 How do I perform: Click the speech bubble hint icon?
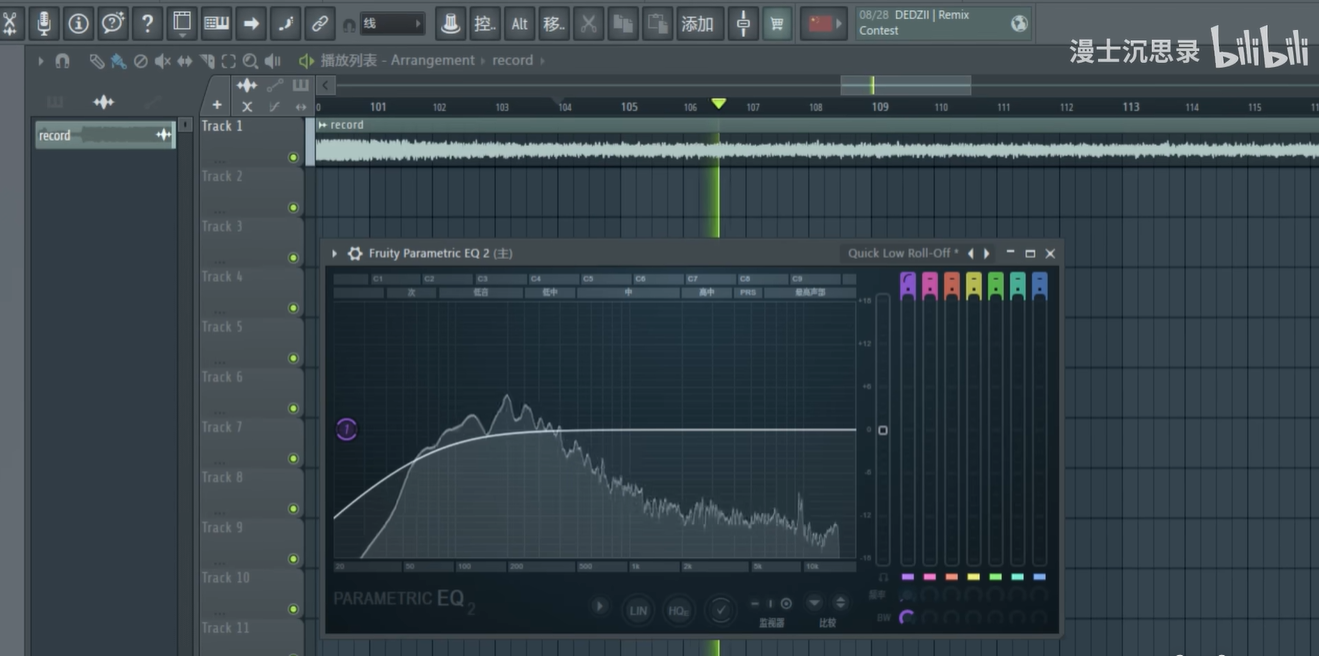[113, 23]
